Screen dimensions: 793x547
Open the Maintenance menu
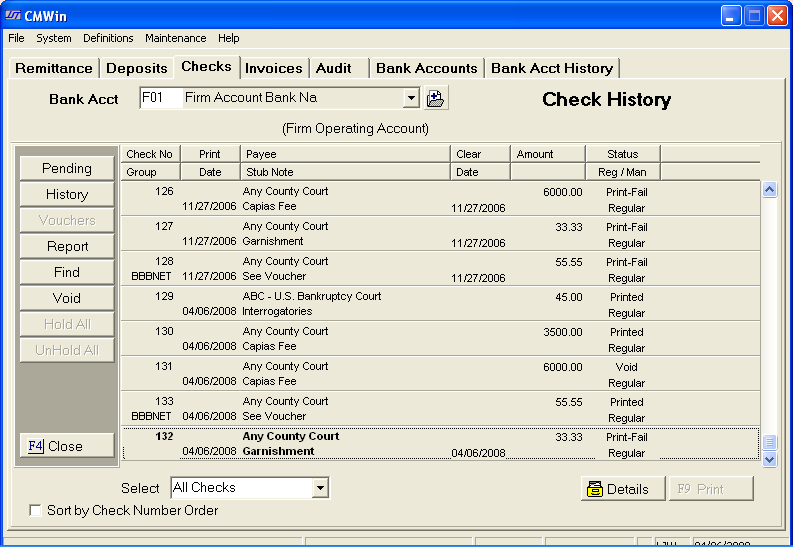[x=175, y=38]
